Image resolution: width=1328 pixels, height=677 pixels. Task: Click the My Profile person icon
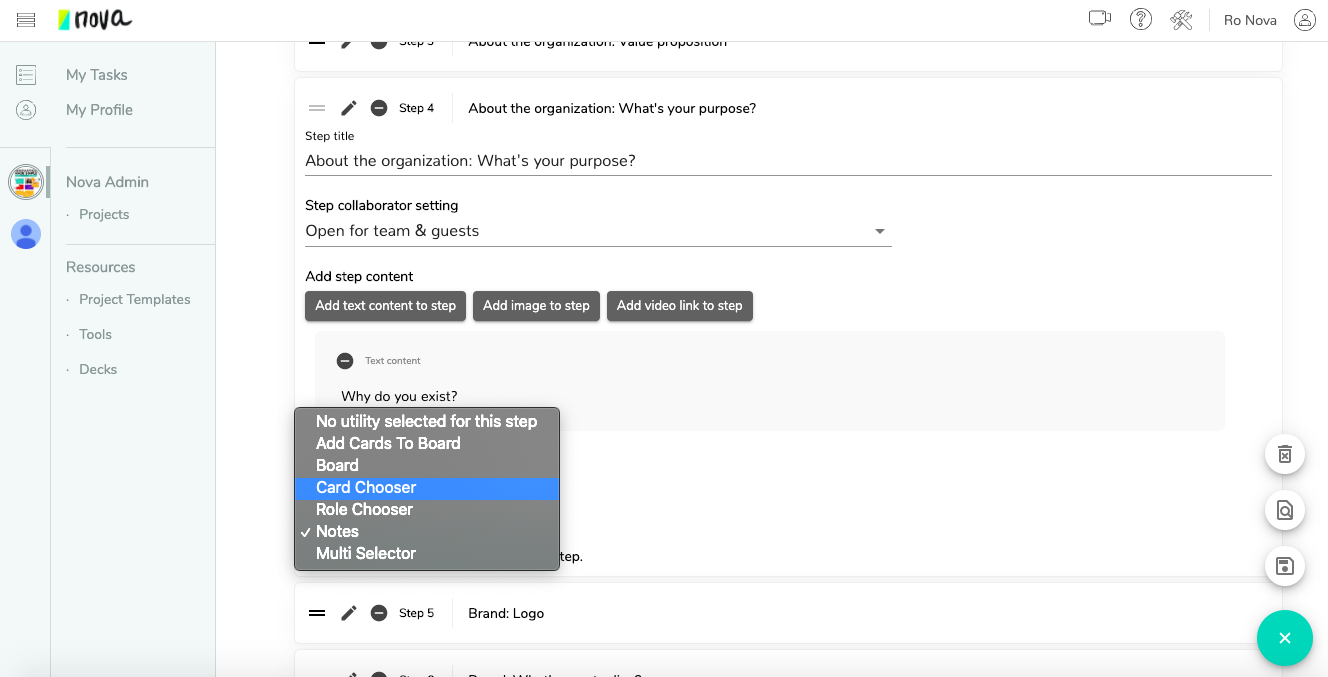coord(26,110)
